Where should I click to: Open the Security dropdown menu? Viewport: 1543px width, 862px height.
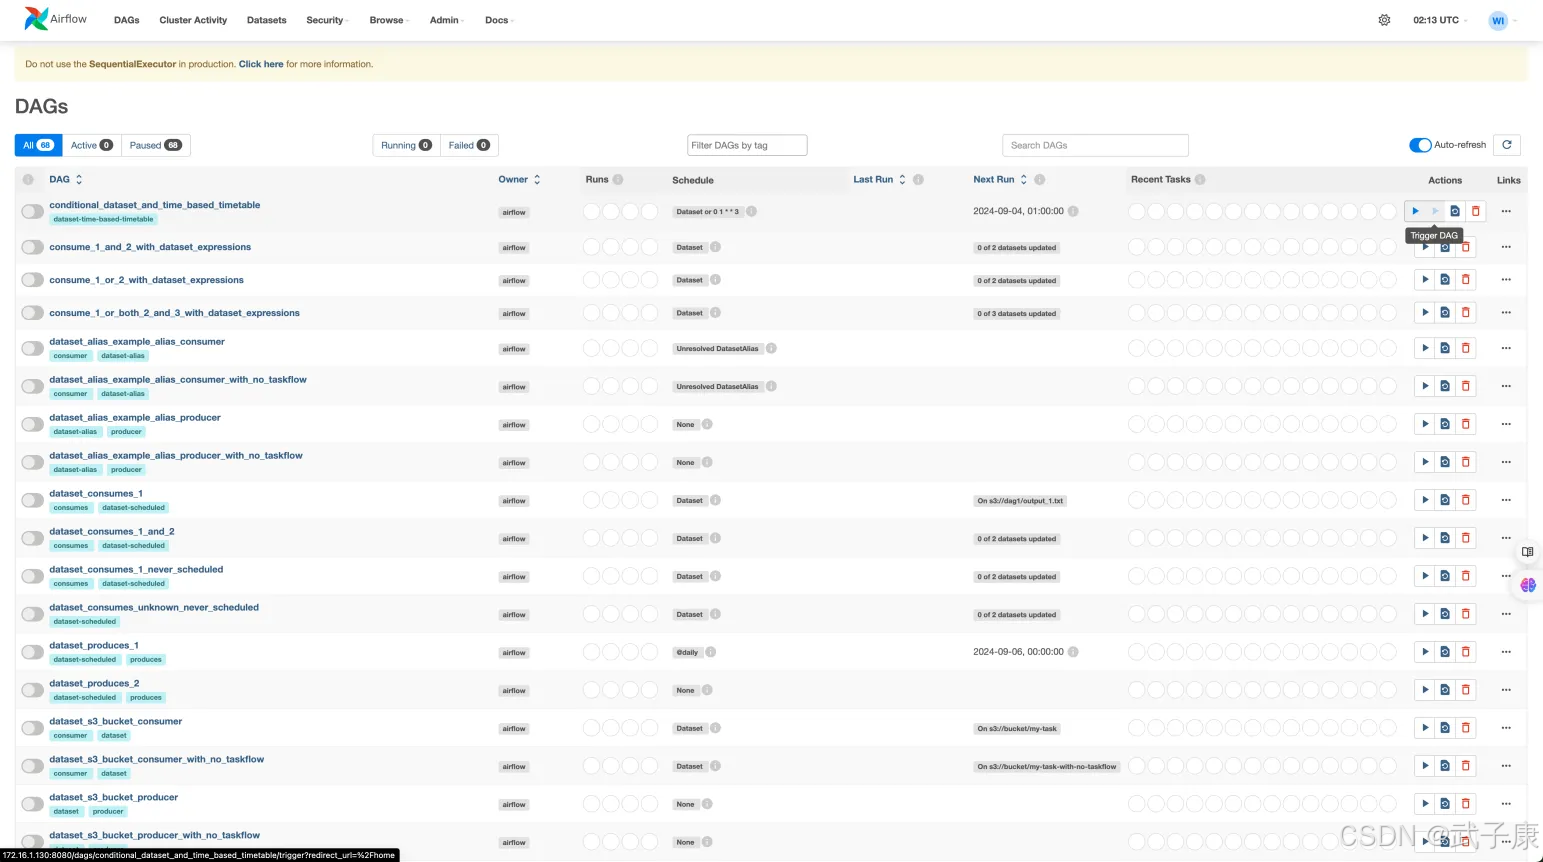(327, 20)
